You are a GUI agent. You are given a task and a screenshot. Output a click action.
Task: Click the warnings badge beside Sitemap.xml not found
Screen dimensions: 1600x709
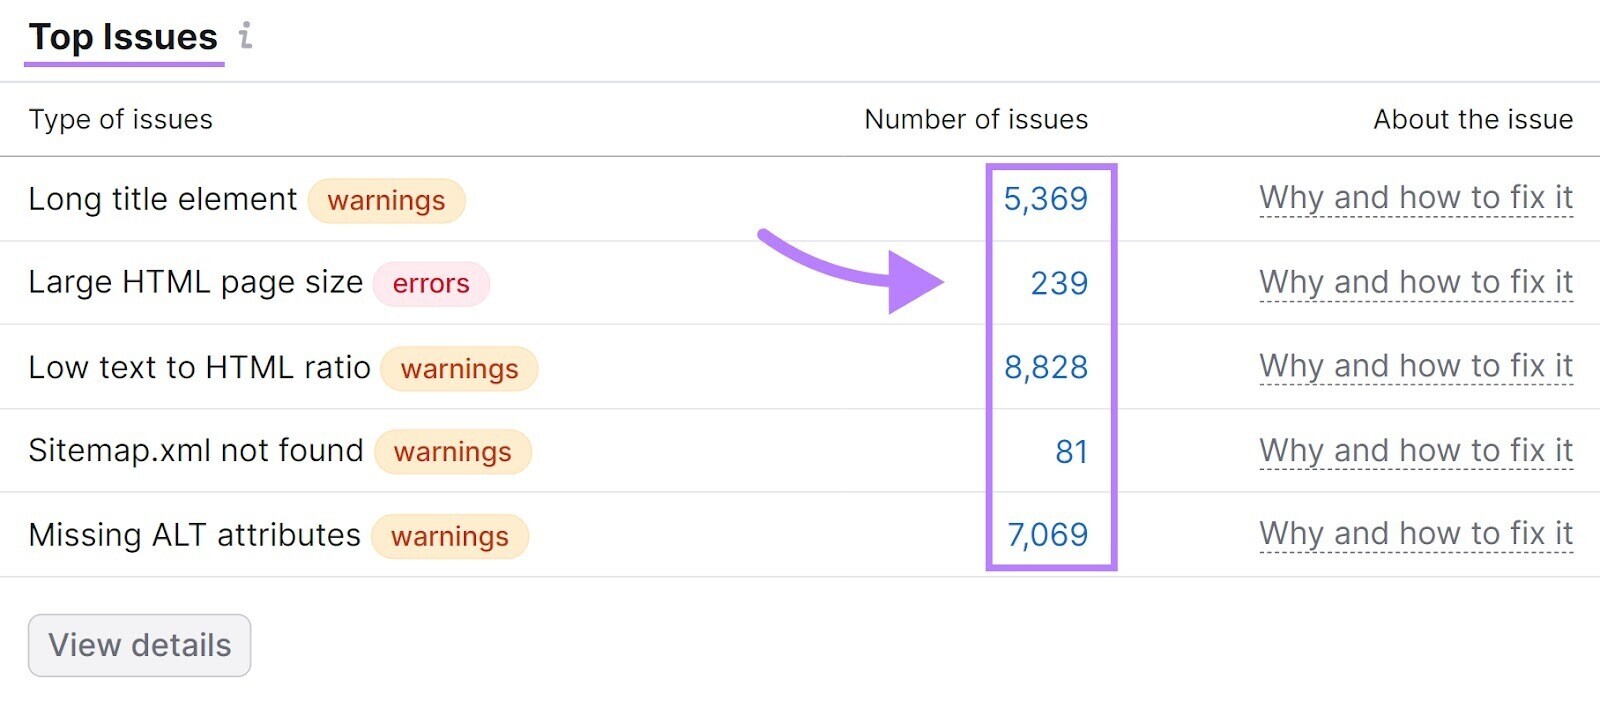452,452
